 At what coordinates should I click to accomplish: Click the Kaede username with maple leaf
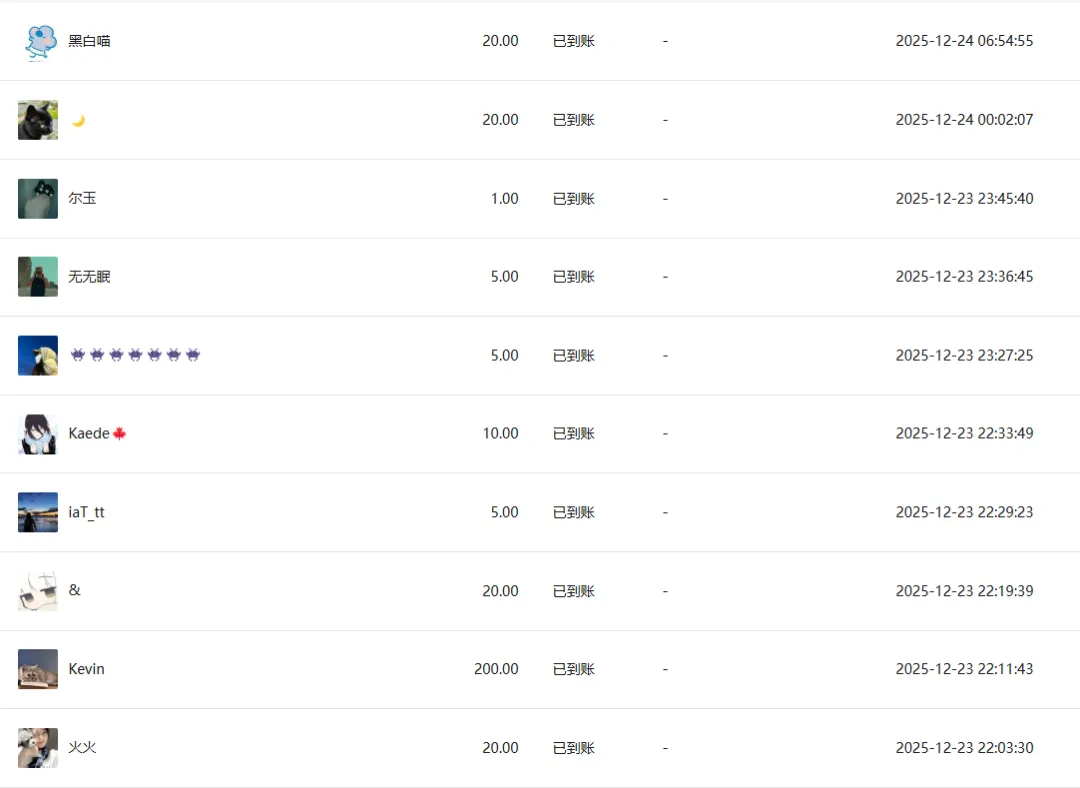(97, 434)
